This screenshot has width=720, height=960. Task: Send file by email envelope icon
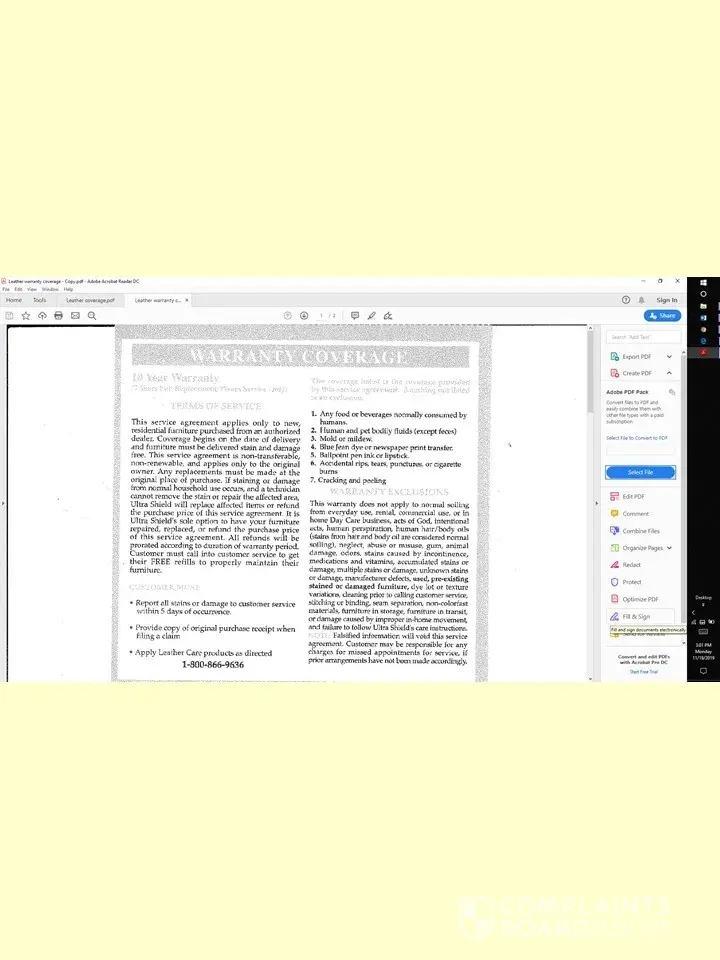point(75,316)
